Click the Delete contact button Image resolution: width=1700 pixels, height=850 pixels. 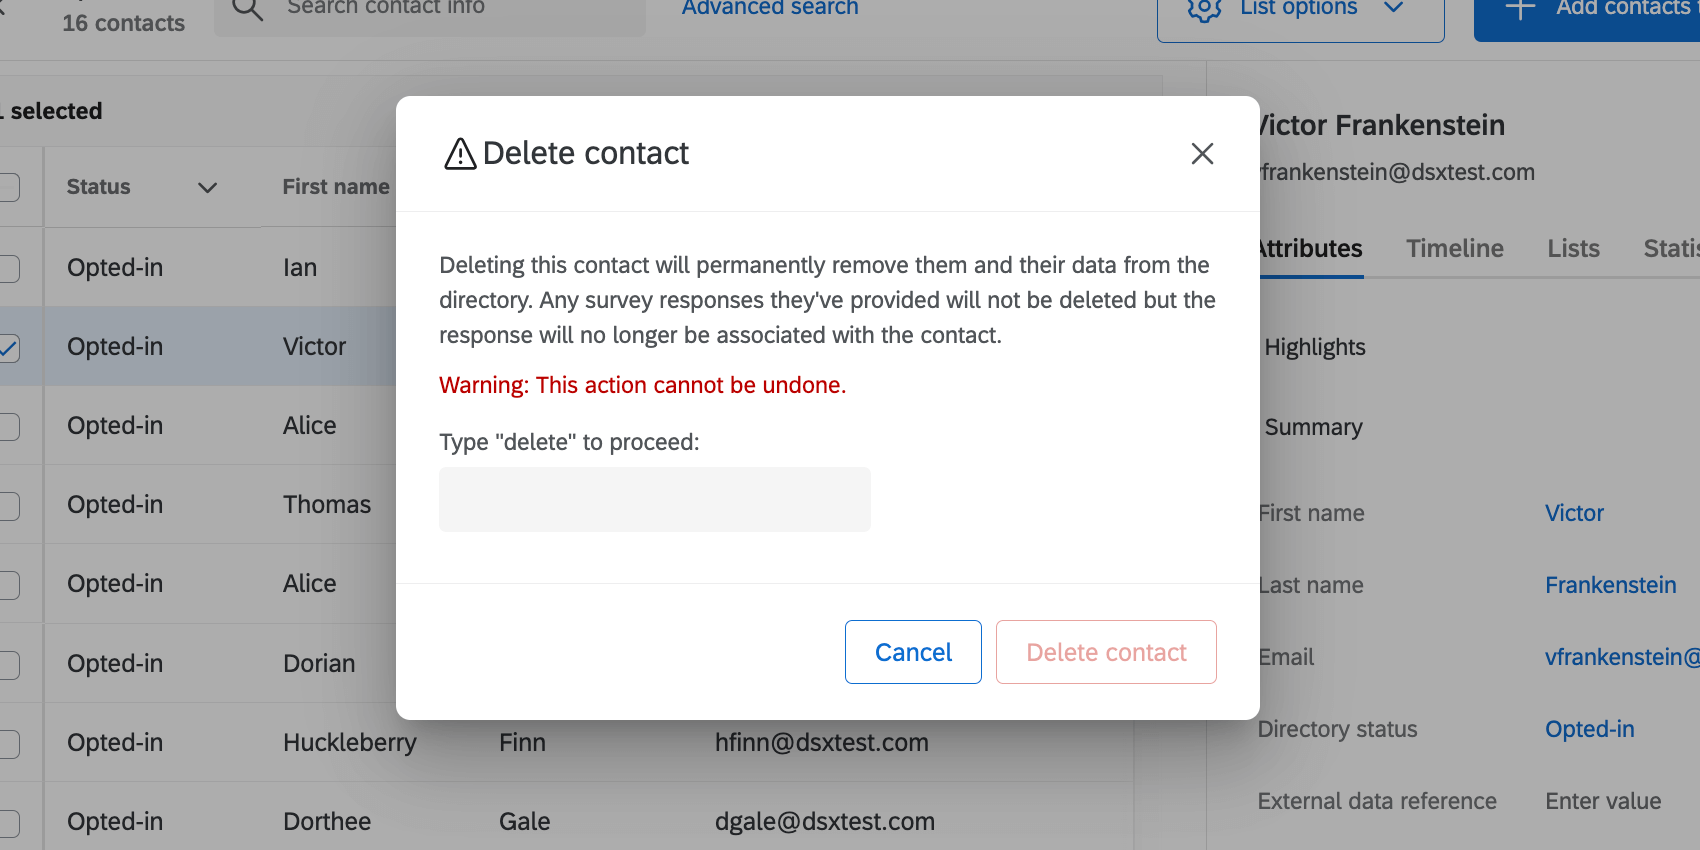coord(1105,652)
